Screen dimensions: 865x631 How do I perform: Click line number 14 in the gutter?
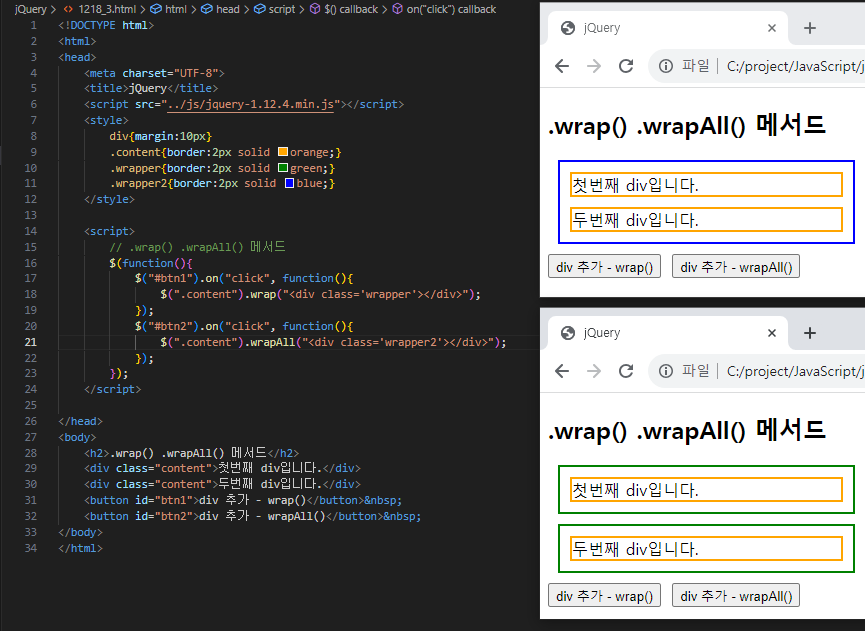pos(31,231)
